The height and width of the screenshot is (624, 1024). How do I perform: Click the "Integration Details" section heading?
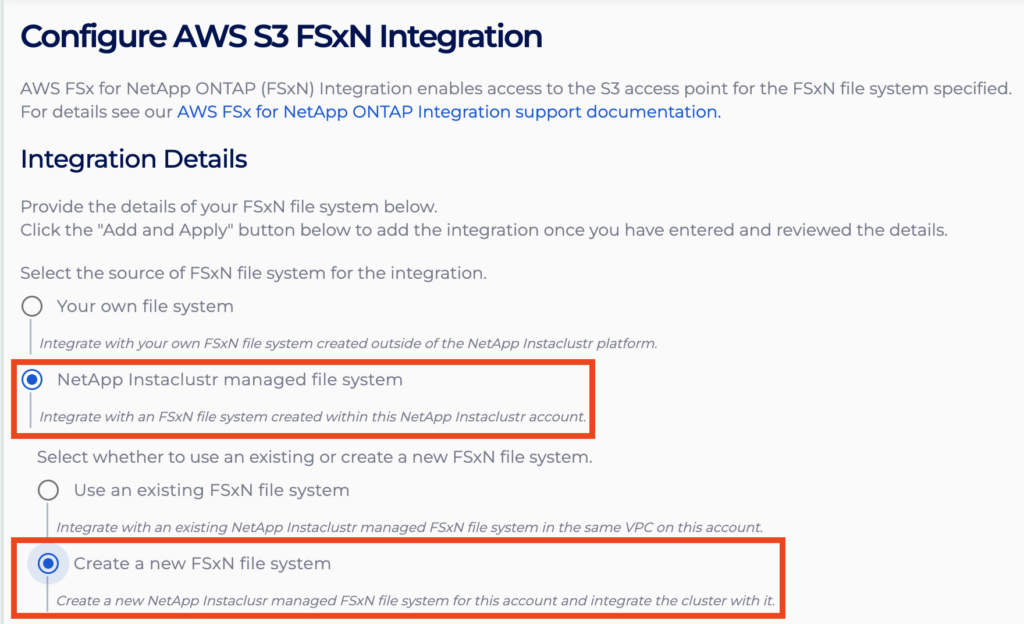point(134,159)
